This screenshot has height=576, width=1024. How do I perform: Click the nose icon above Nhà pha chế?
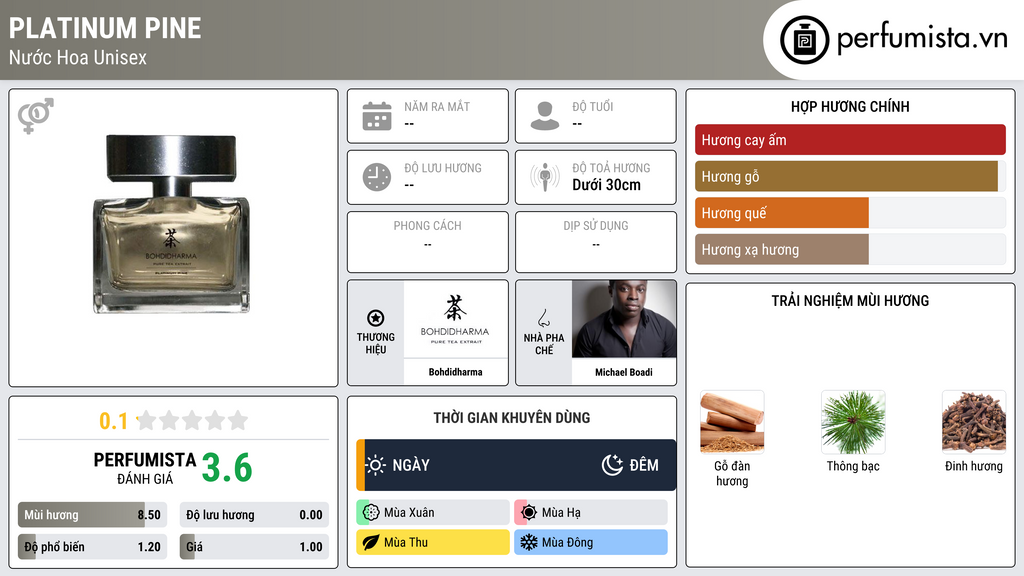click(543, 318)
